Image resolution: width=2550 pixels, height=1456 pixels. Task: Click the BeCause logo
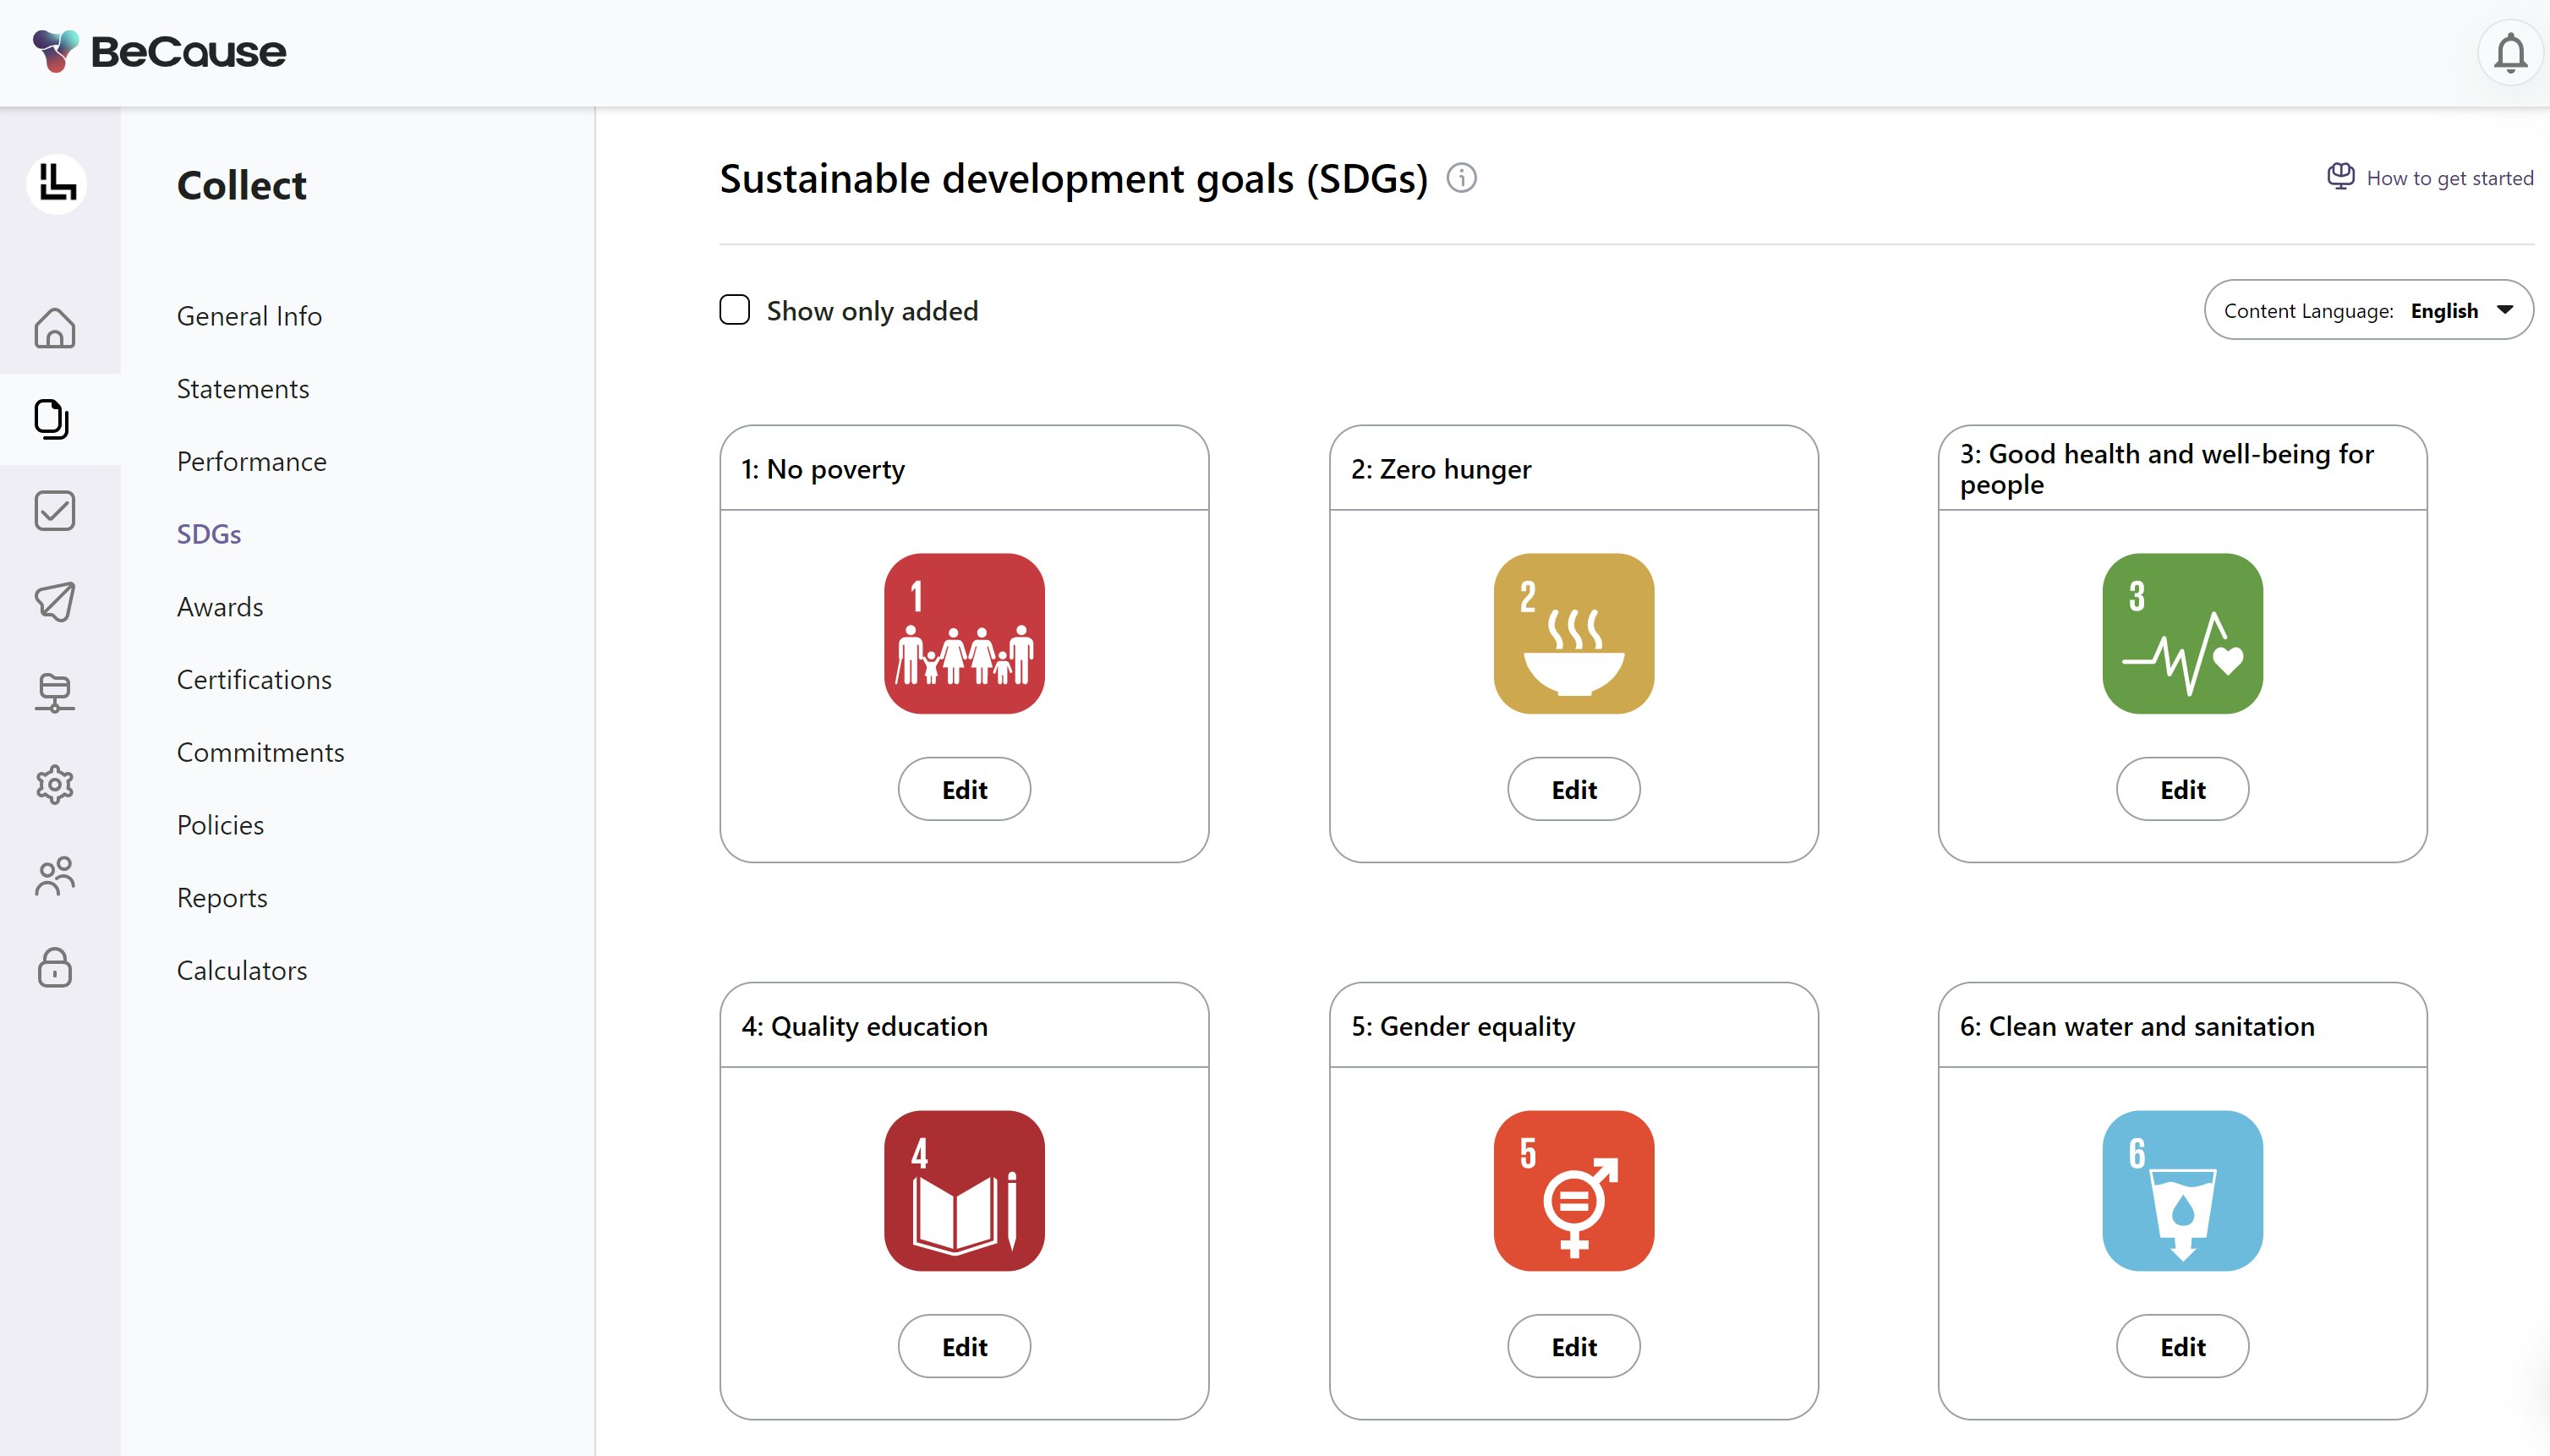tap(160, 51)
